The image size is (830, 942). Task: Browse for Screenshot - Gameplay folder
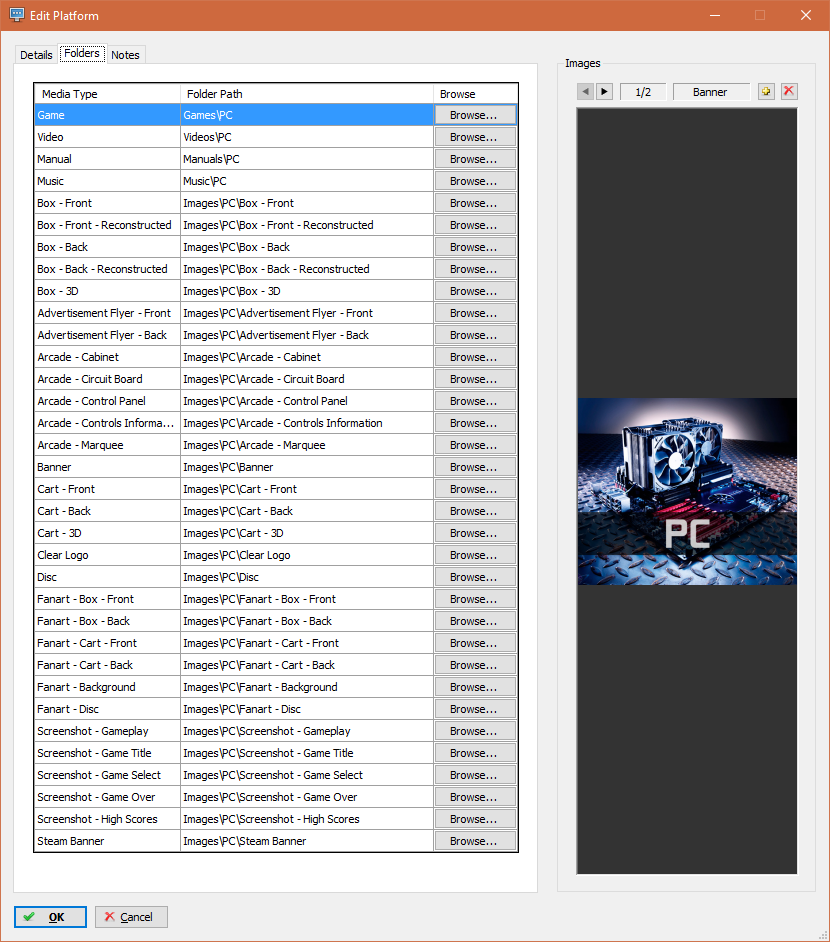pos(474,731)
